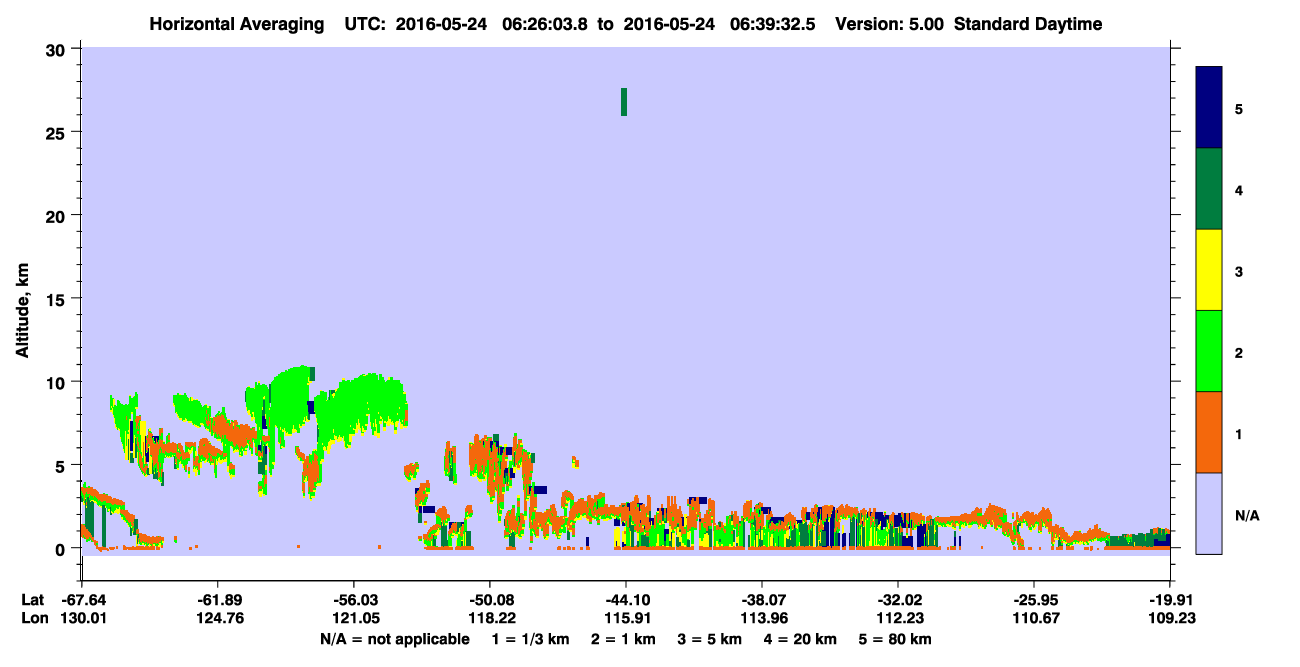Click the latitude value -61.89
This screenshot has height=667, width=1300.
click(217, 600)
